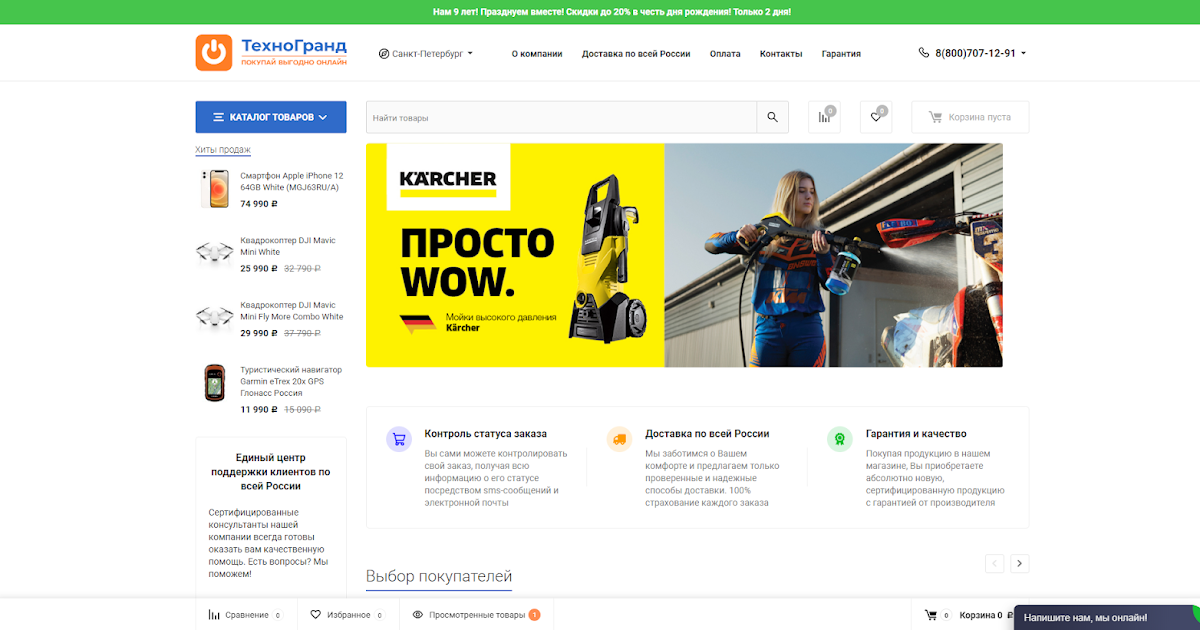Click Доставка по всей России truck icon
The image size is (1200, 630).
click(619, 439)
